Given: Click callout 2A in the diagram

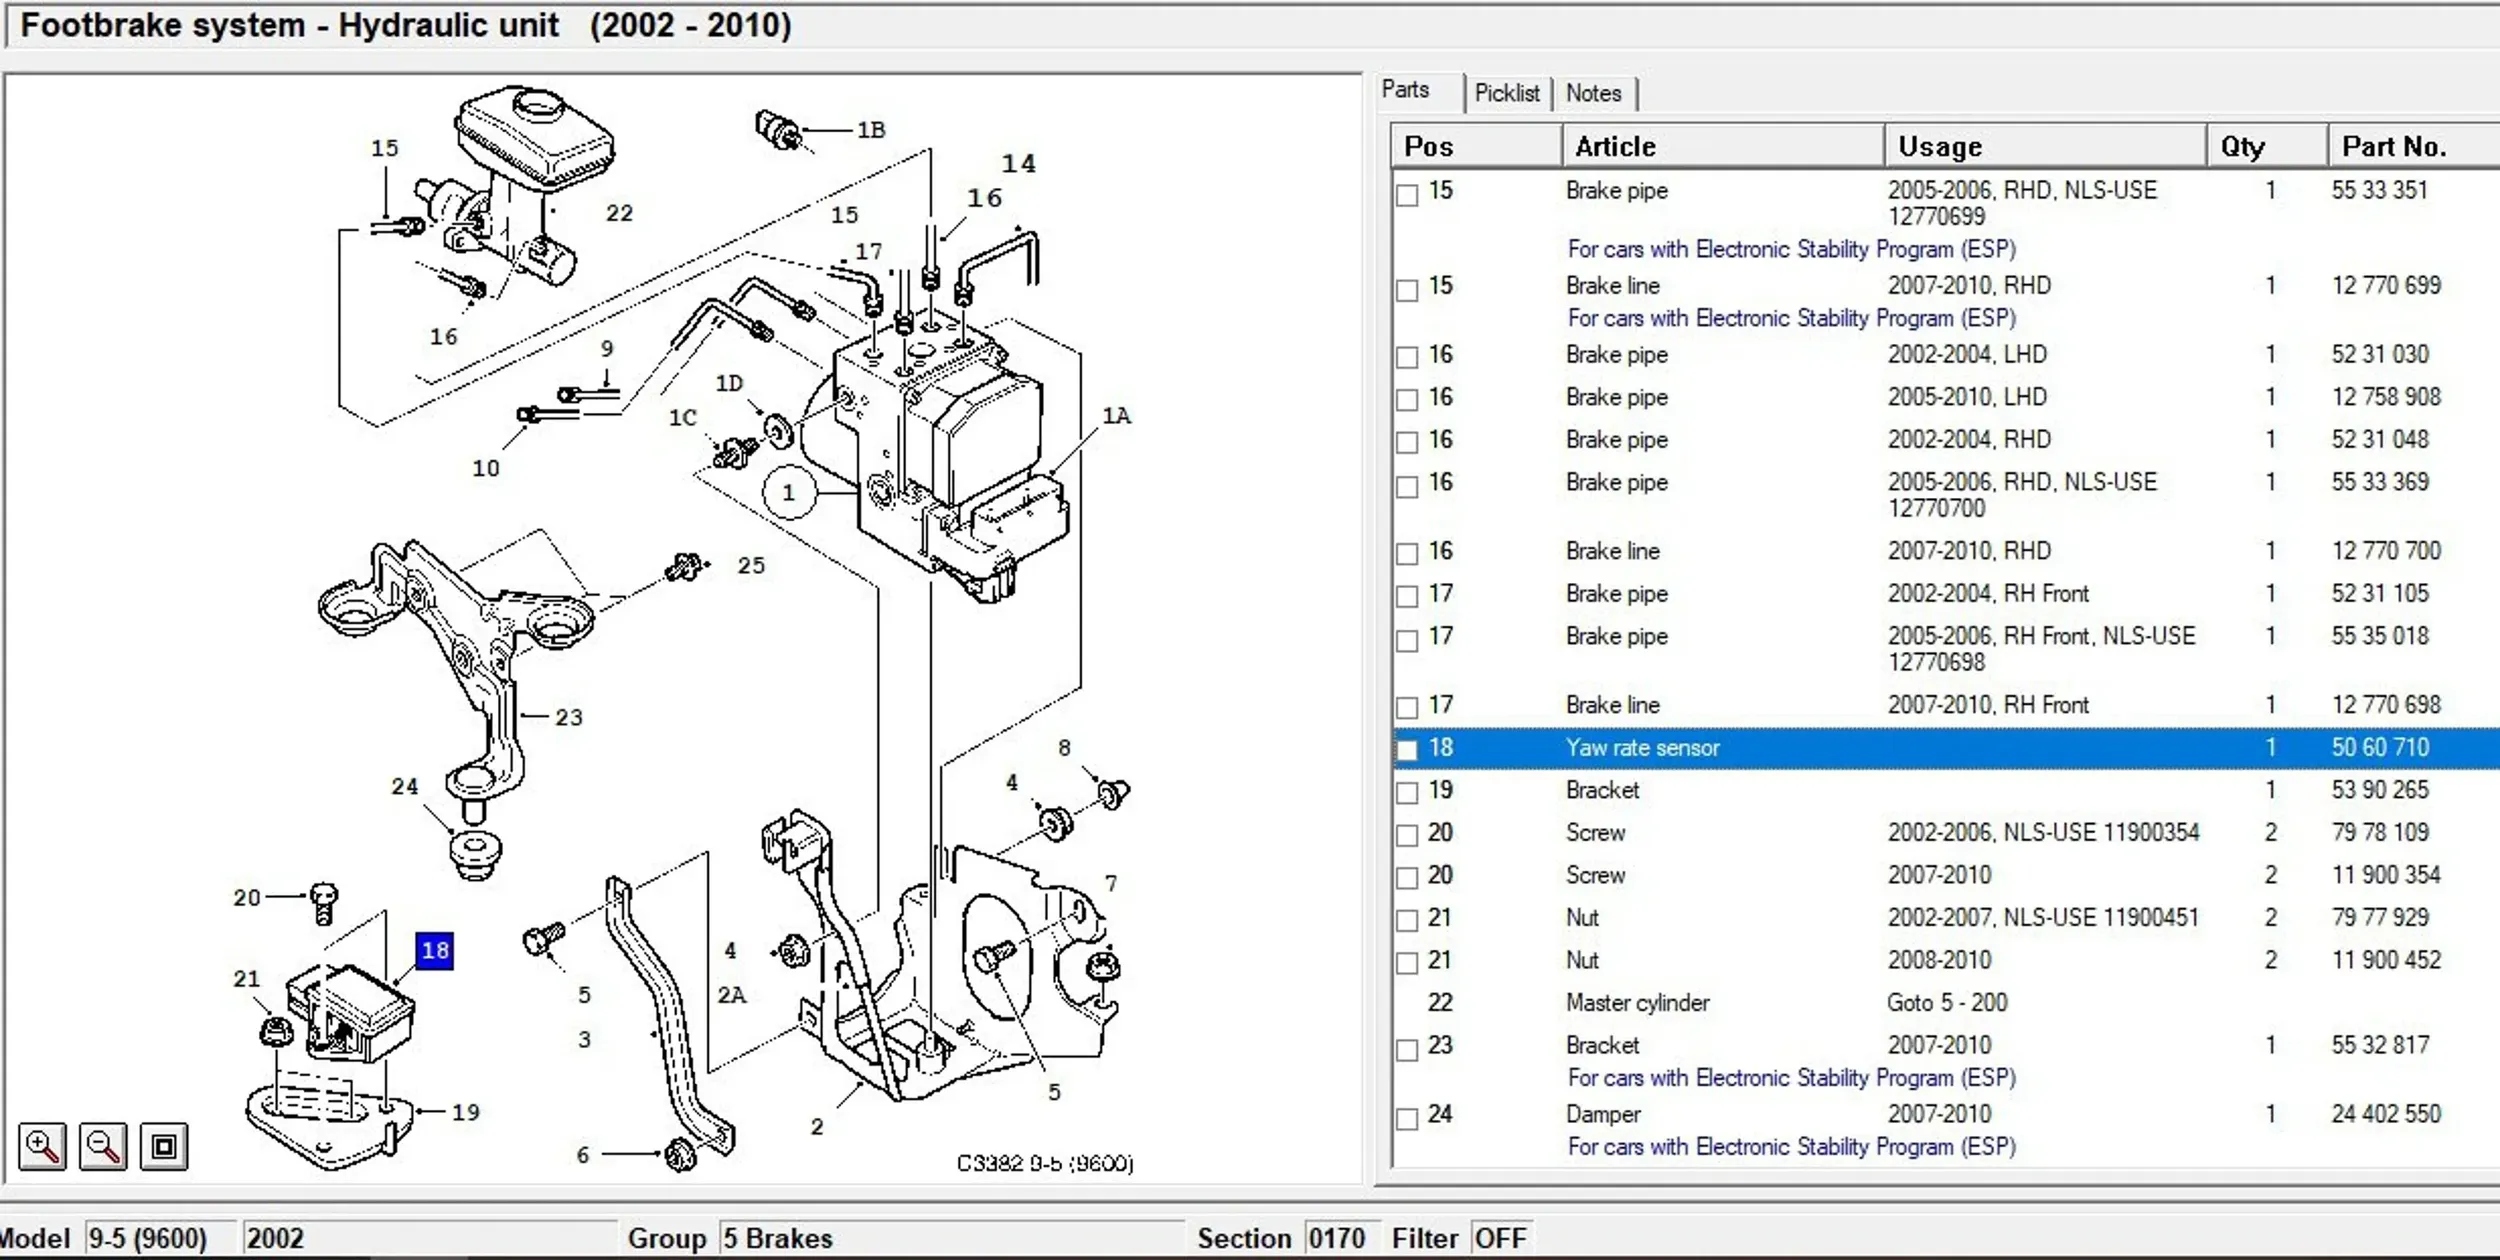Looking at the screenshot, I should pyautogui.click(x=732, y=995).
